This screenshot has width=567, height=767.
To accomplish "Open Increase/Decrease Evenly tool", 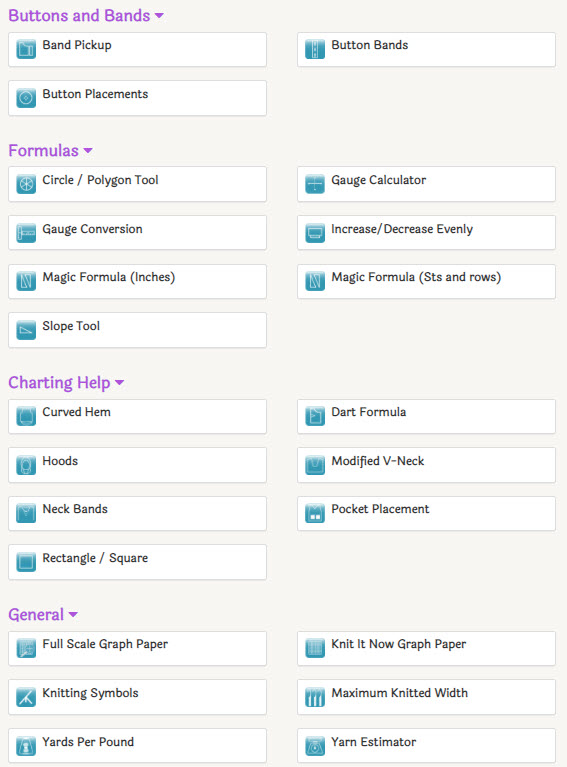I will 427,233.
